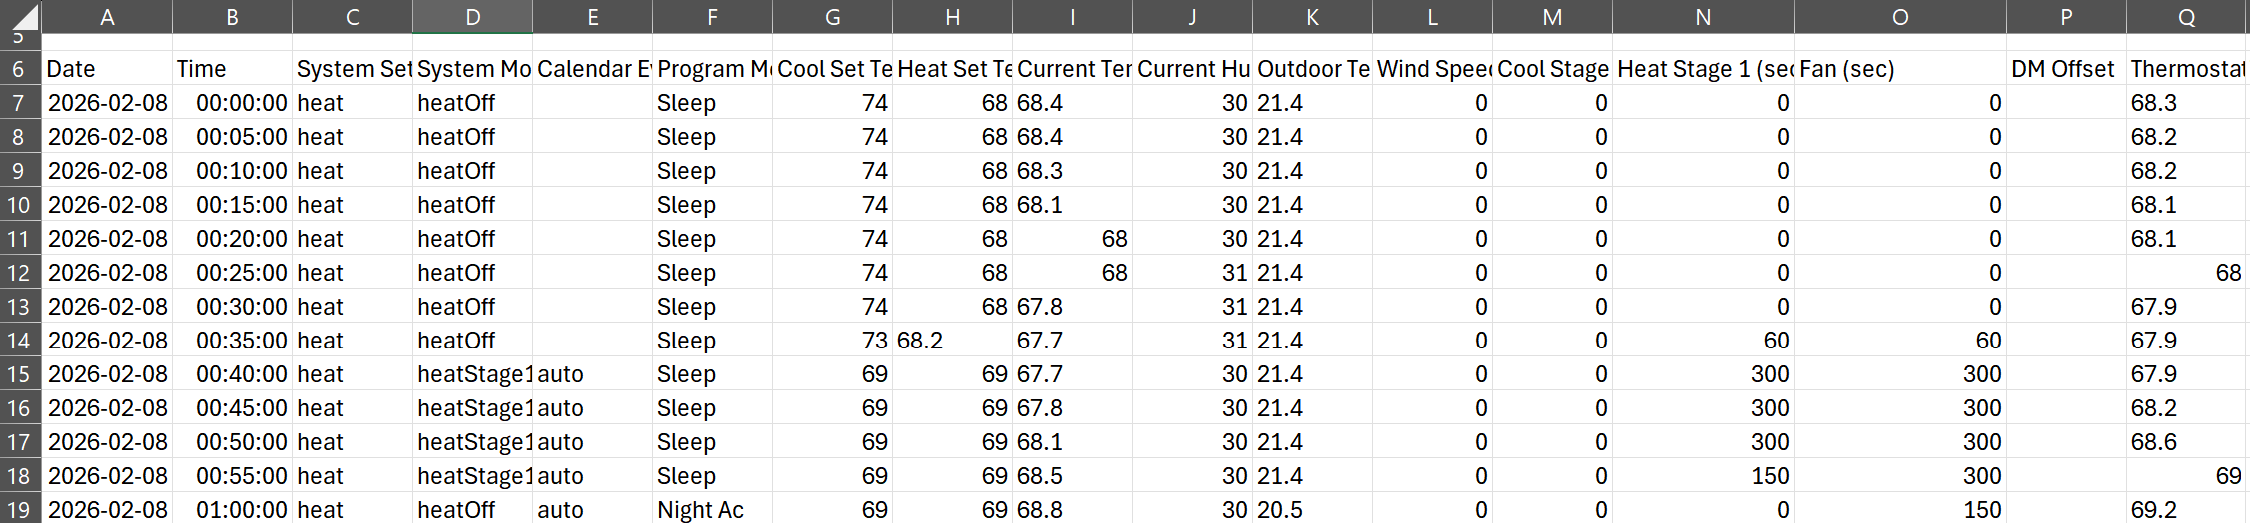
Task: Select the 00:35:00 time cell
Action: [x=232, y=341]
